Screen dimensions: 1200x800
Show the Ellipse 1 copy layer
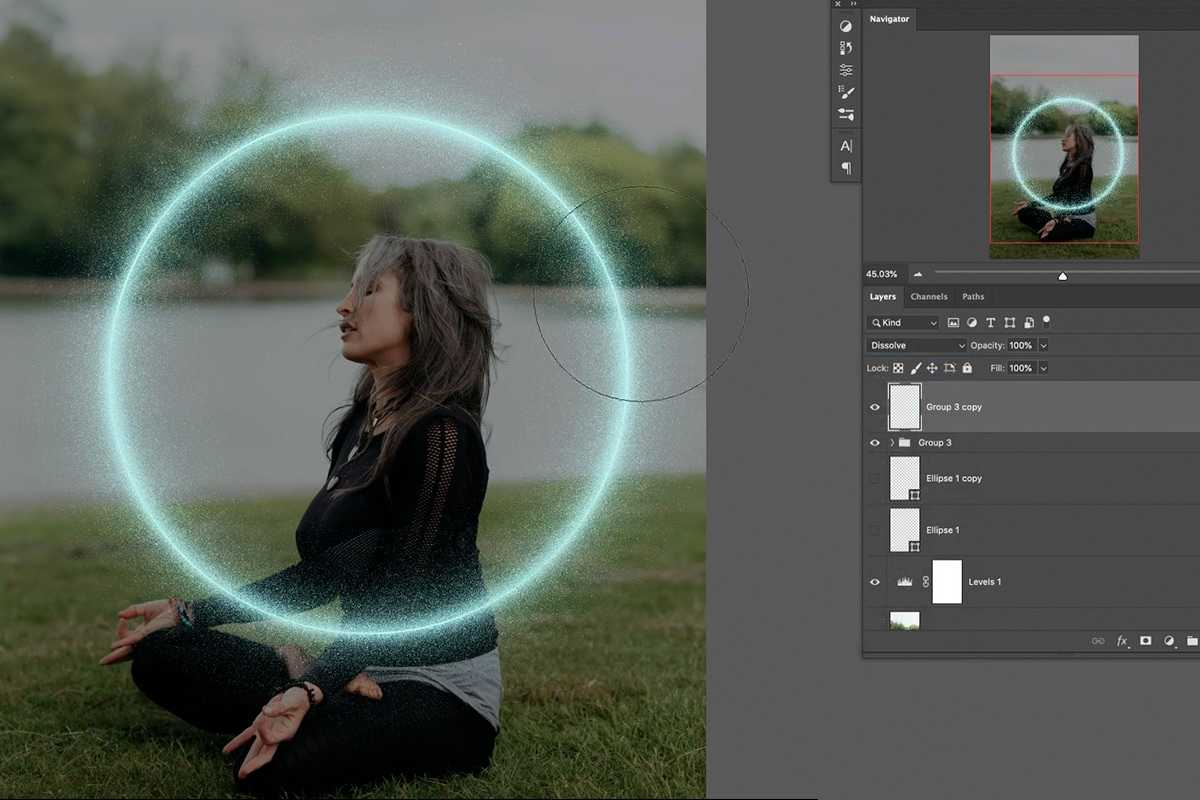(875, 479)
